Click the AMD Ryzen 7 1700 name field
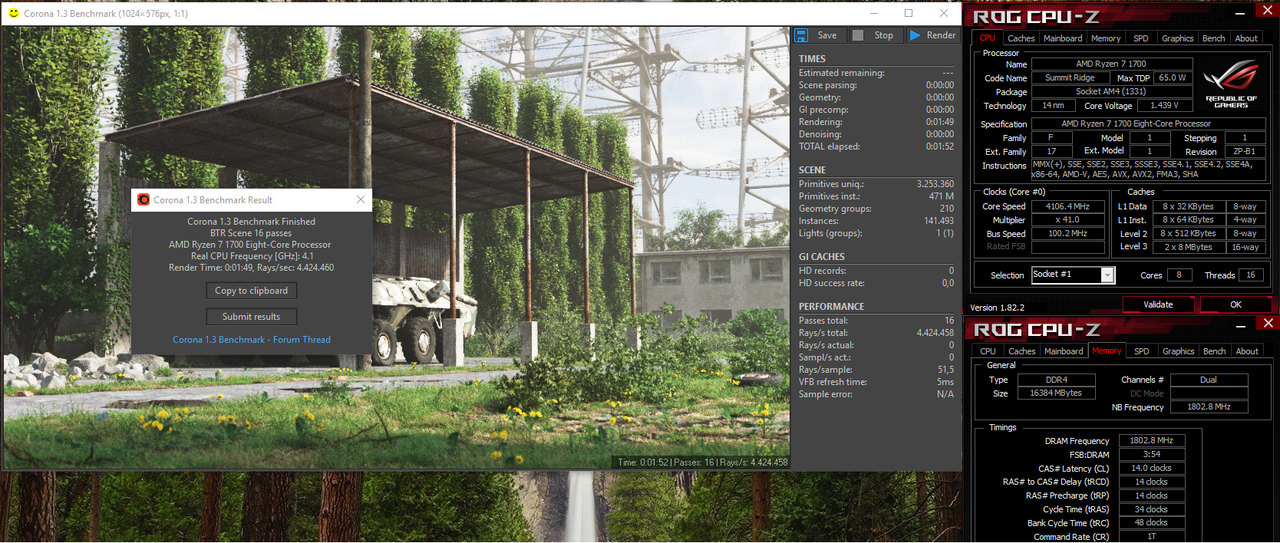Screen dimensions: 1280x543 click(1110, 64)
